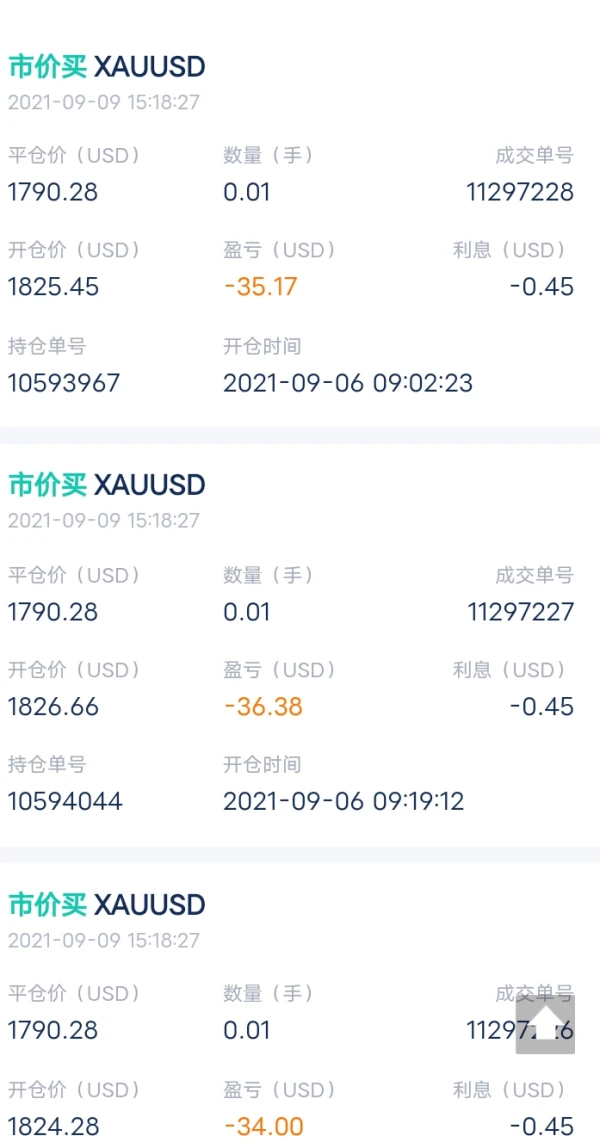Tap opening time 2021-09-06 09:19:12
600x1142 pixels.
pyautogui.click(x=343, y=801)
